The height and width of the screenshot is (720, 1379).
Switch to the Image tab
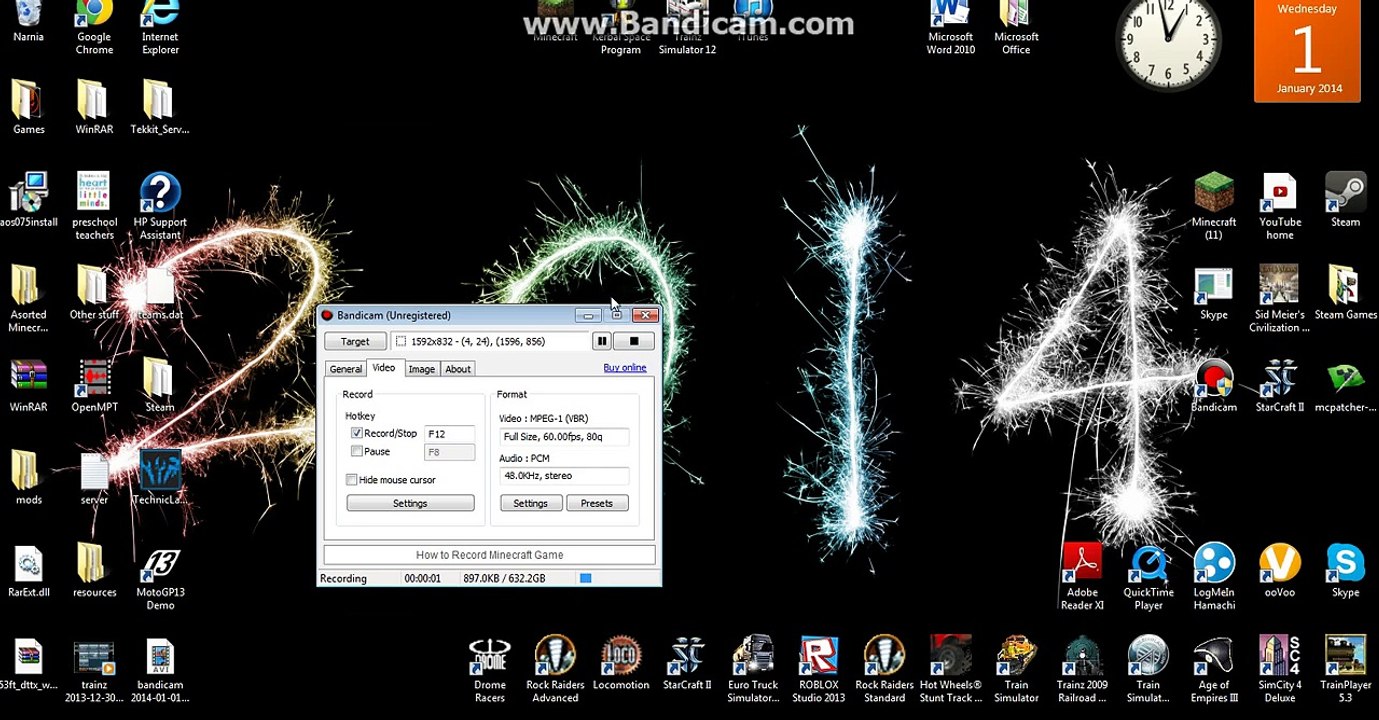point(422,369)
